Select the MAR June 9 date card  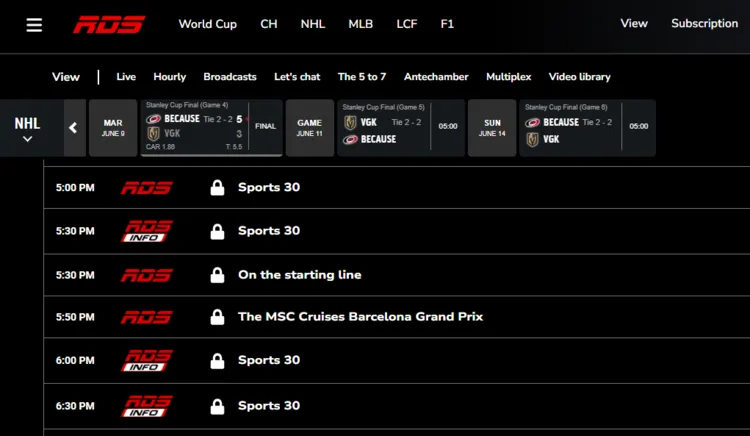[x=113, y=128]
